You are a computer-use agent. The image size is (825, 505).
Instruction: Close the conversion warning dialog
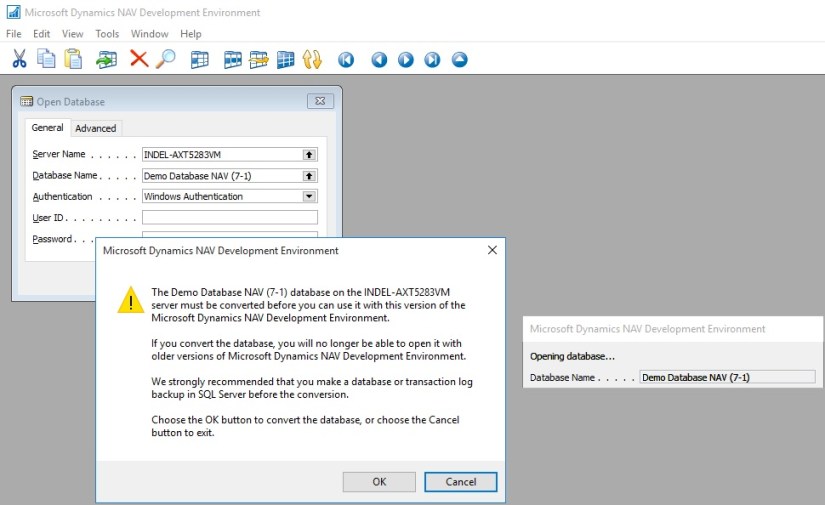(x=492, y=250)
